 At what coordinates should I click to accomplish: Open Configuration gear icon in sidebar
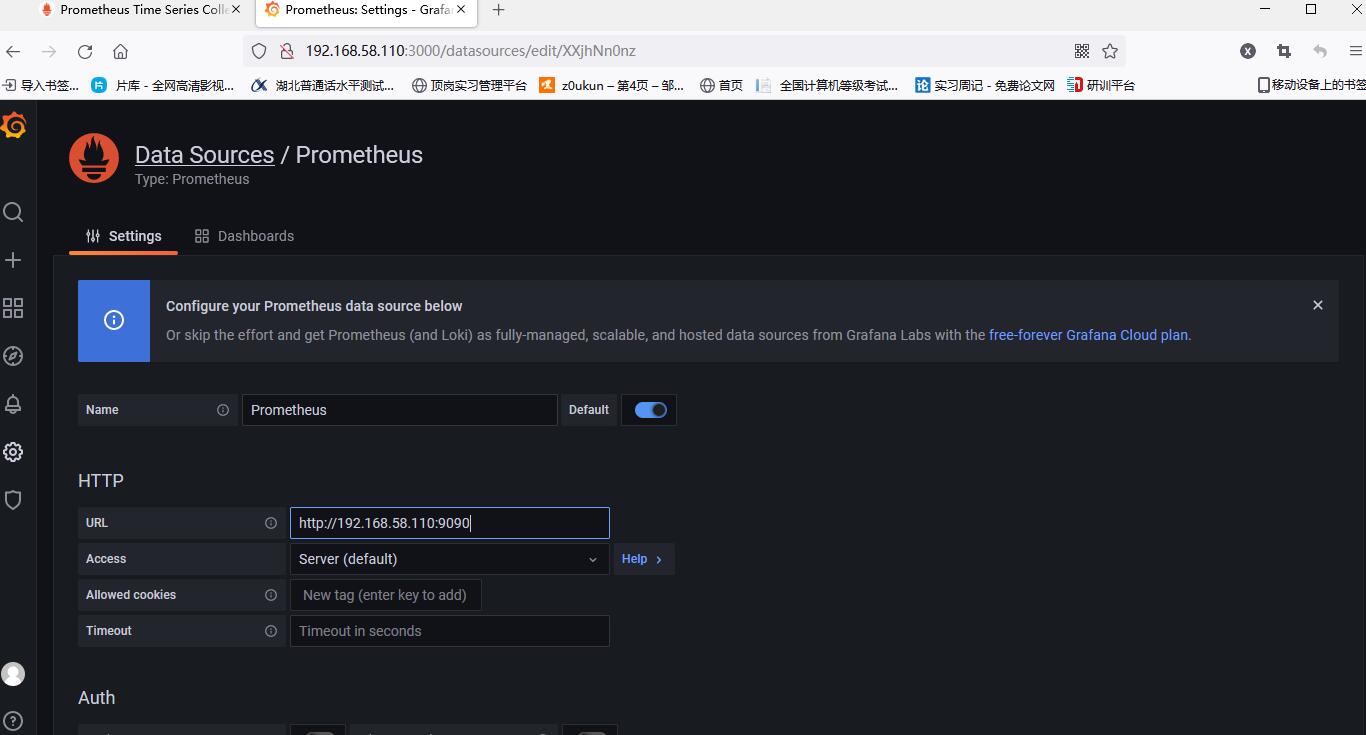(x=13, y=452)
